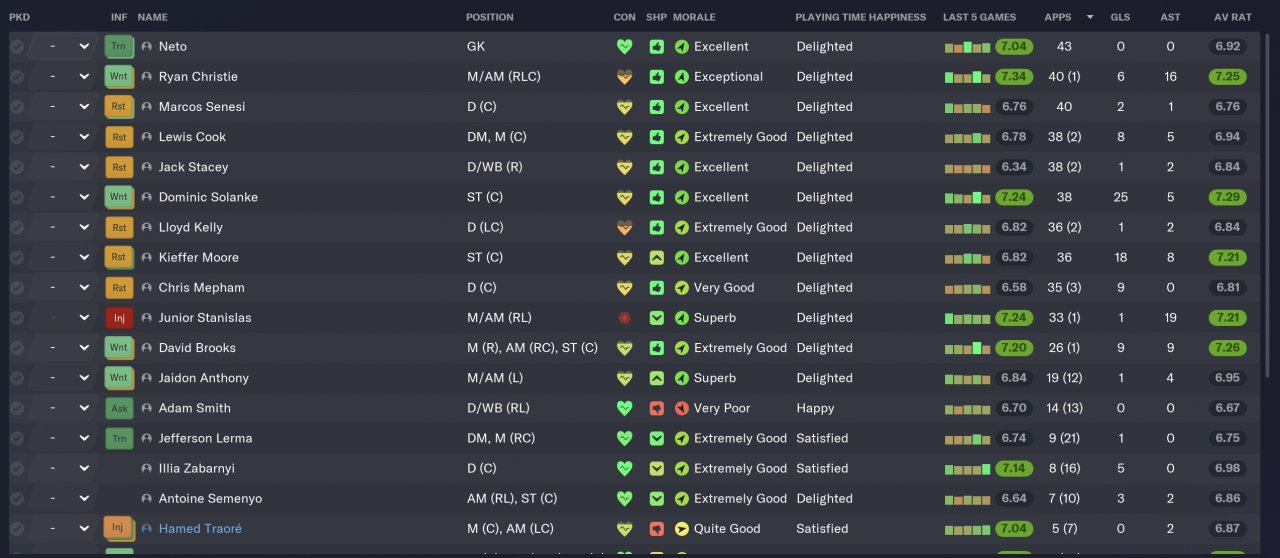Click Ryan Christie's last 5 games form bars
Screen dimensions: 1280x558
(966, 77)
